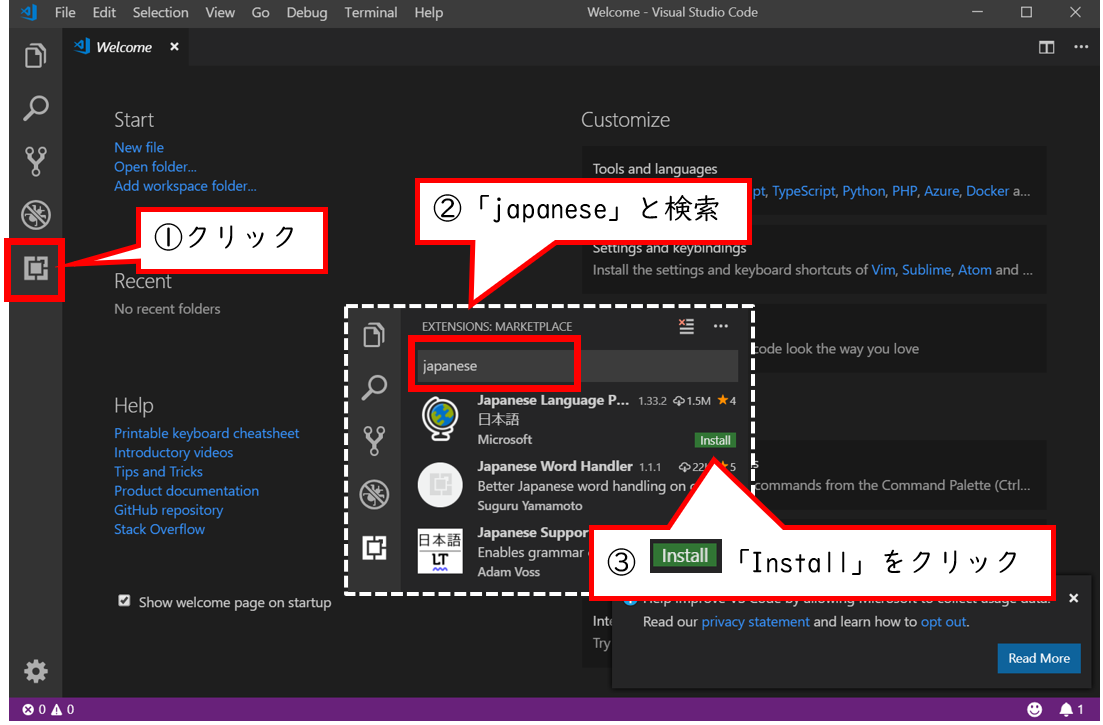The image size is (1103, 725).
Task: Select Japanese Language Pack extension title
Action: [553, 400]
